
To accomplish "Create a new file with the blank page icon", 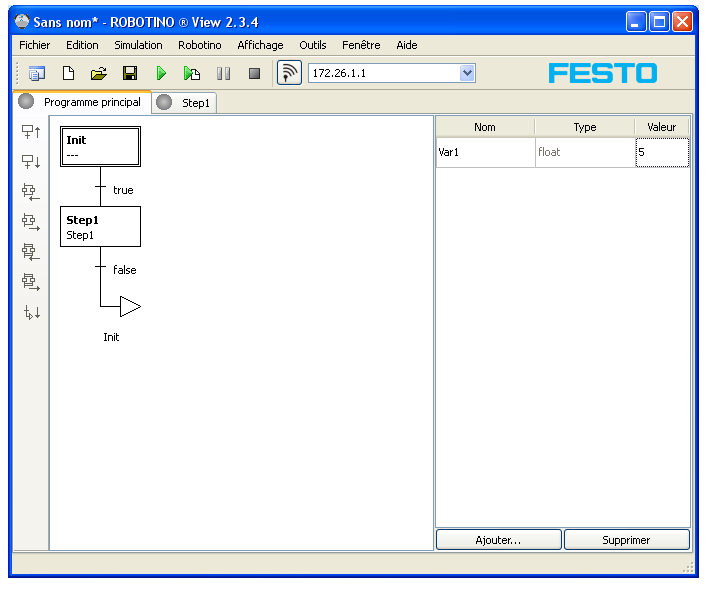I will [68, 73].
